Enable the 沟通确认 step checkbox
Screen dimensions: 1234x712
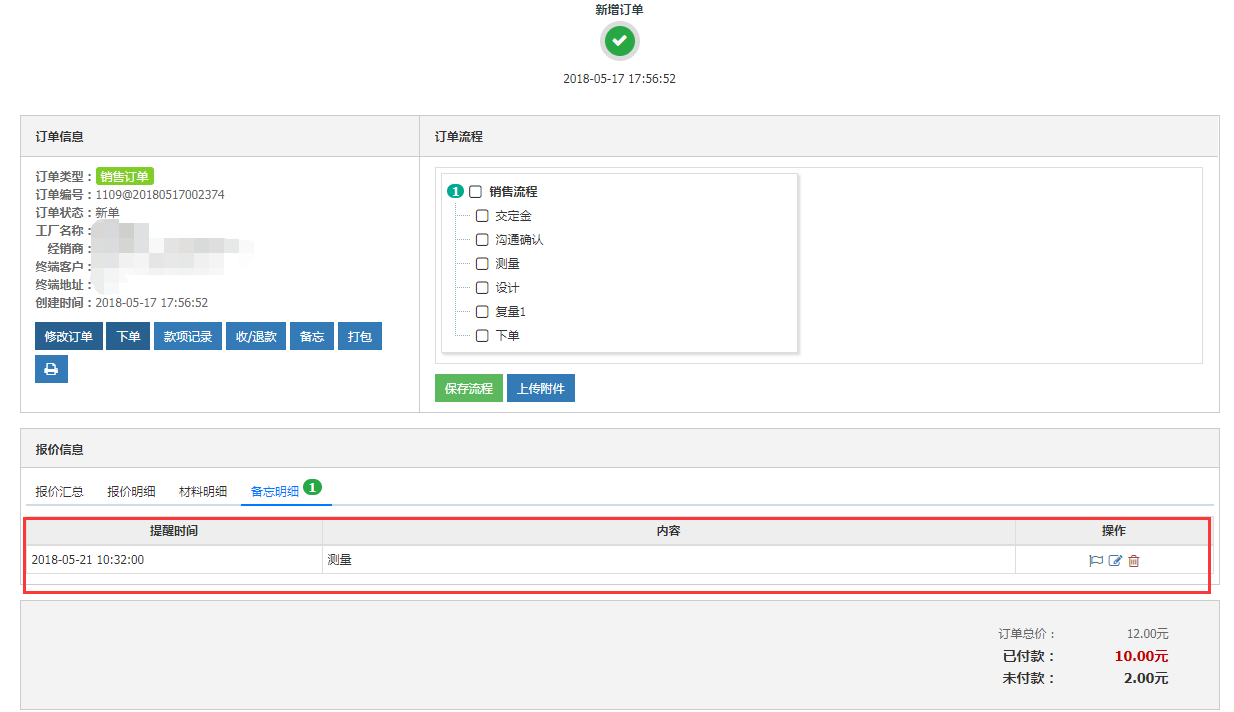tap(482, 240)
